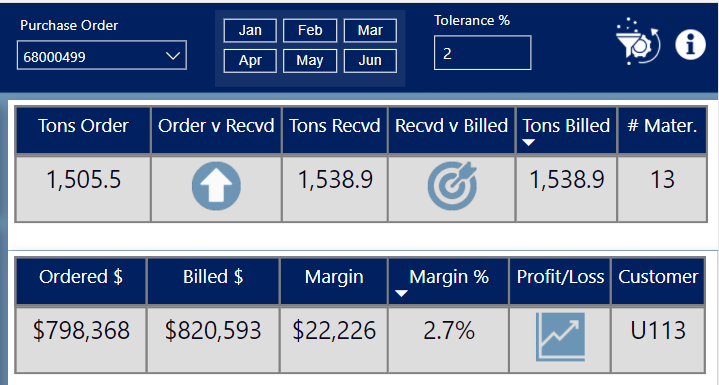Select the May month button
Image resolution: width=719 pixels, height=385 pixels.
click(310, 60)
